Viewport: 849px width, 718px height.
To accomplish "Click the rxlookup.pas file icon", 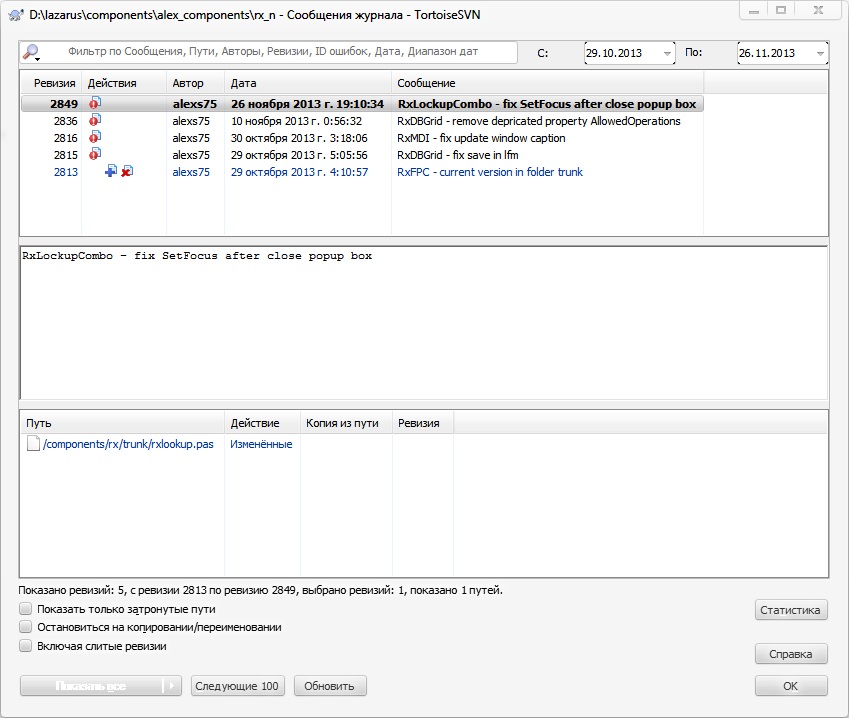I will (33, 444).
